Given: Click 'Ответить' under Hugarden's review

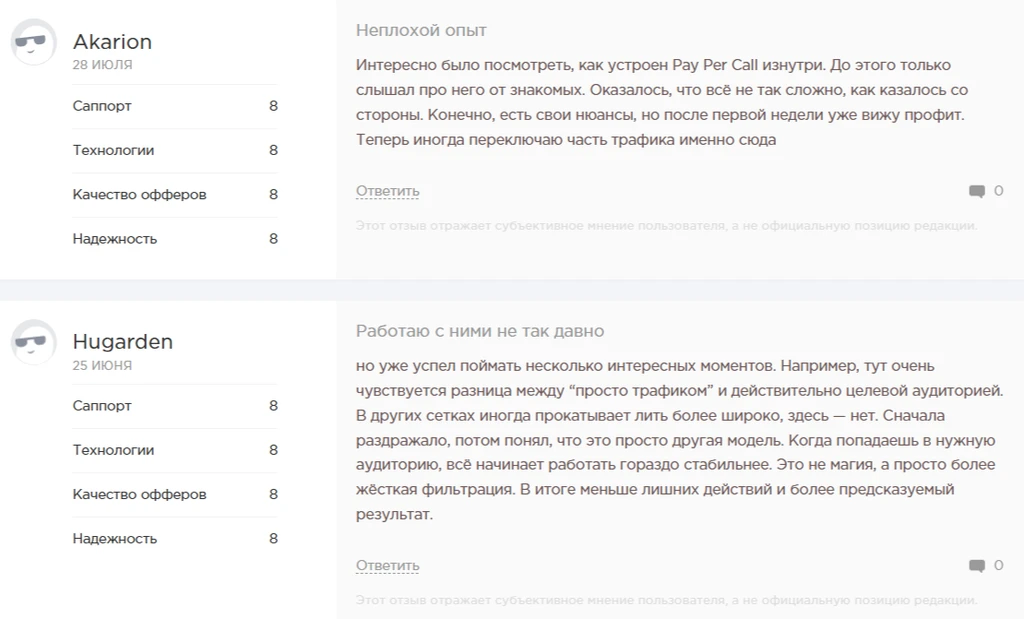Looking at the screenshot, I should 387,565.
